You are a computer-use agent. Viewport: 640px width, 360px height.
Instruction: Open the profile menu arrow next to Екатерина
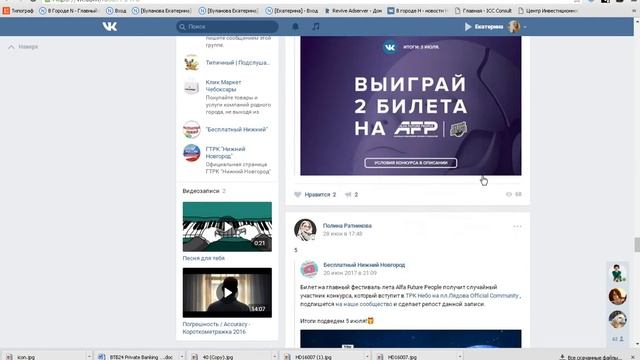525,27
